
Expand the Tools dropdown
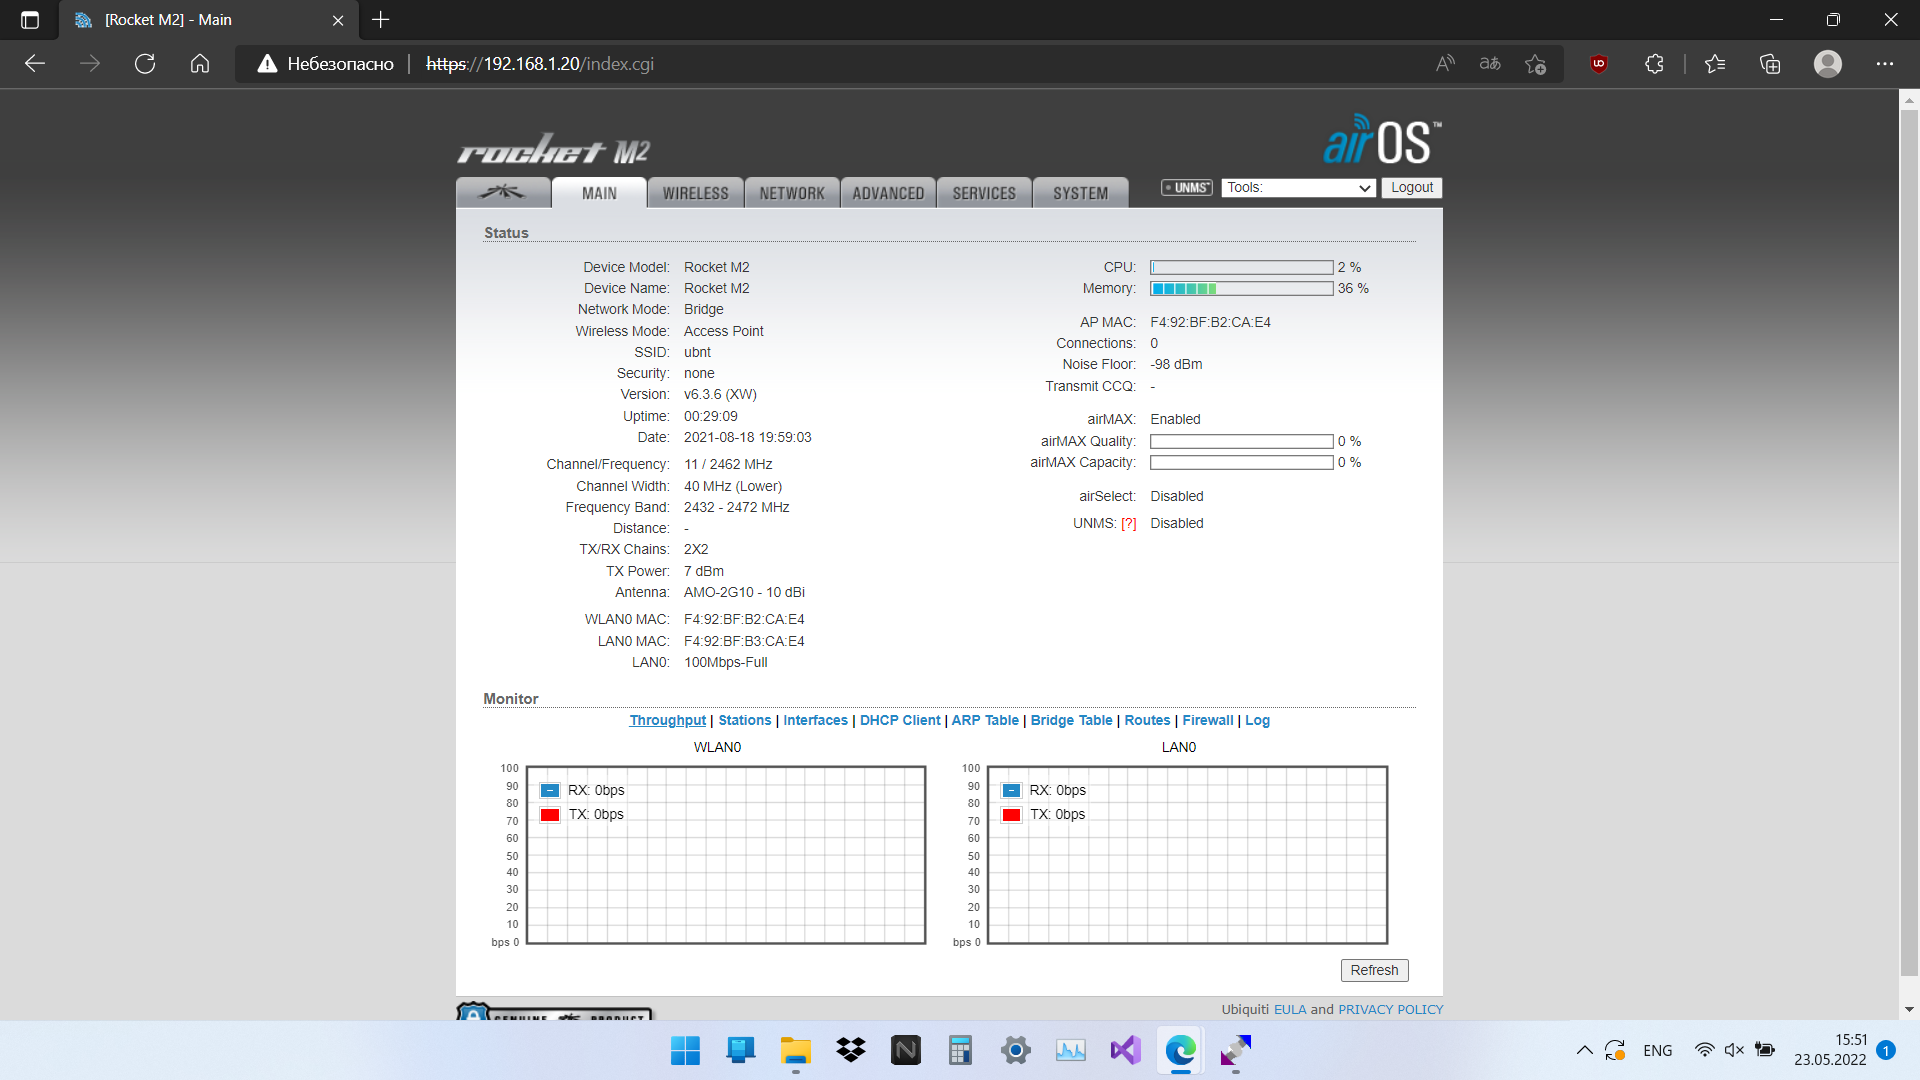(1298, 188)
